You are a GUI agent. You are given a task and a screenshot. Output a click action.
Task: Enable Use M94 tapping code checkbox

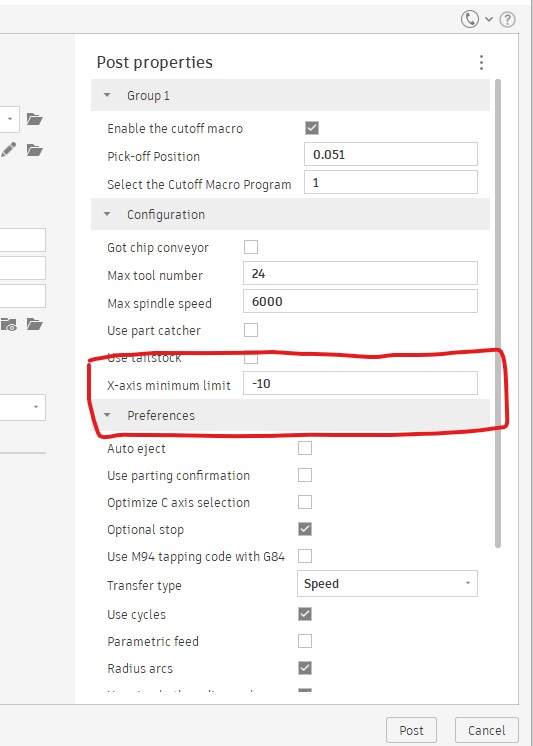tap(305, 556)
